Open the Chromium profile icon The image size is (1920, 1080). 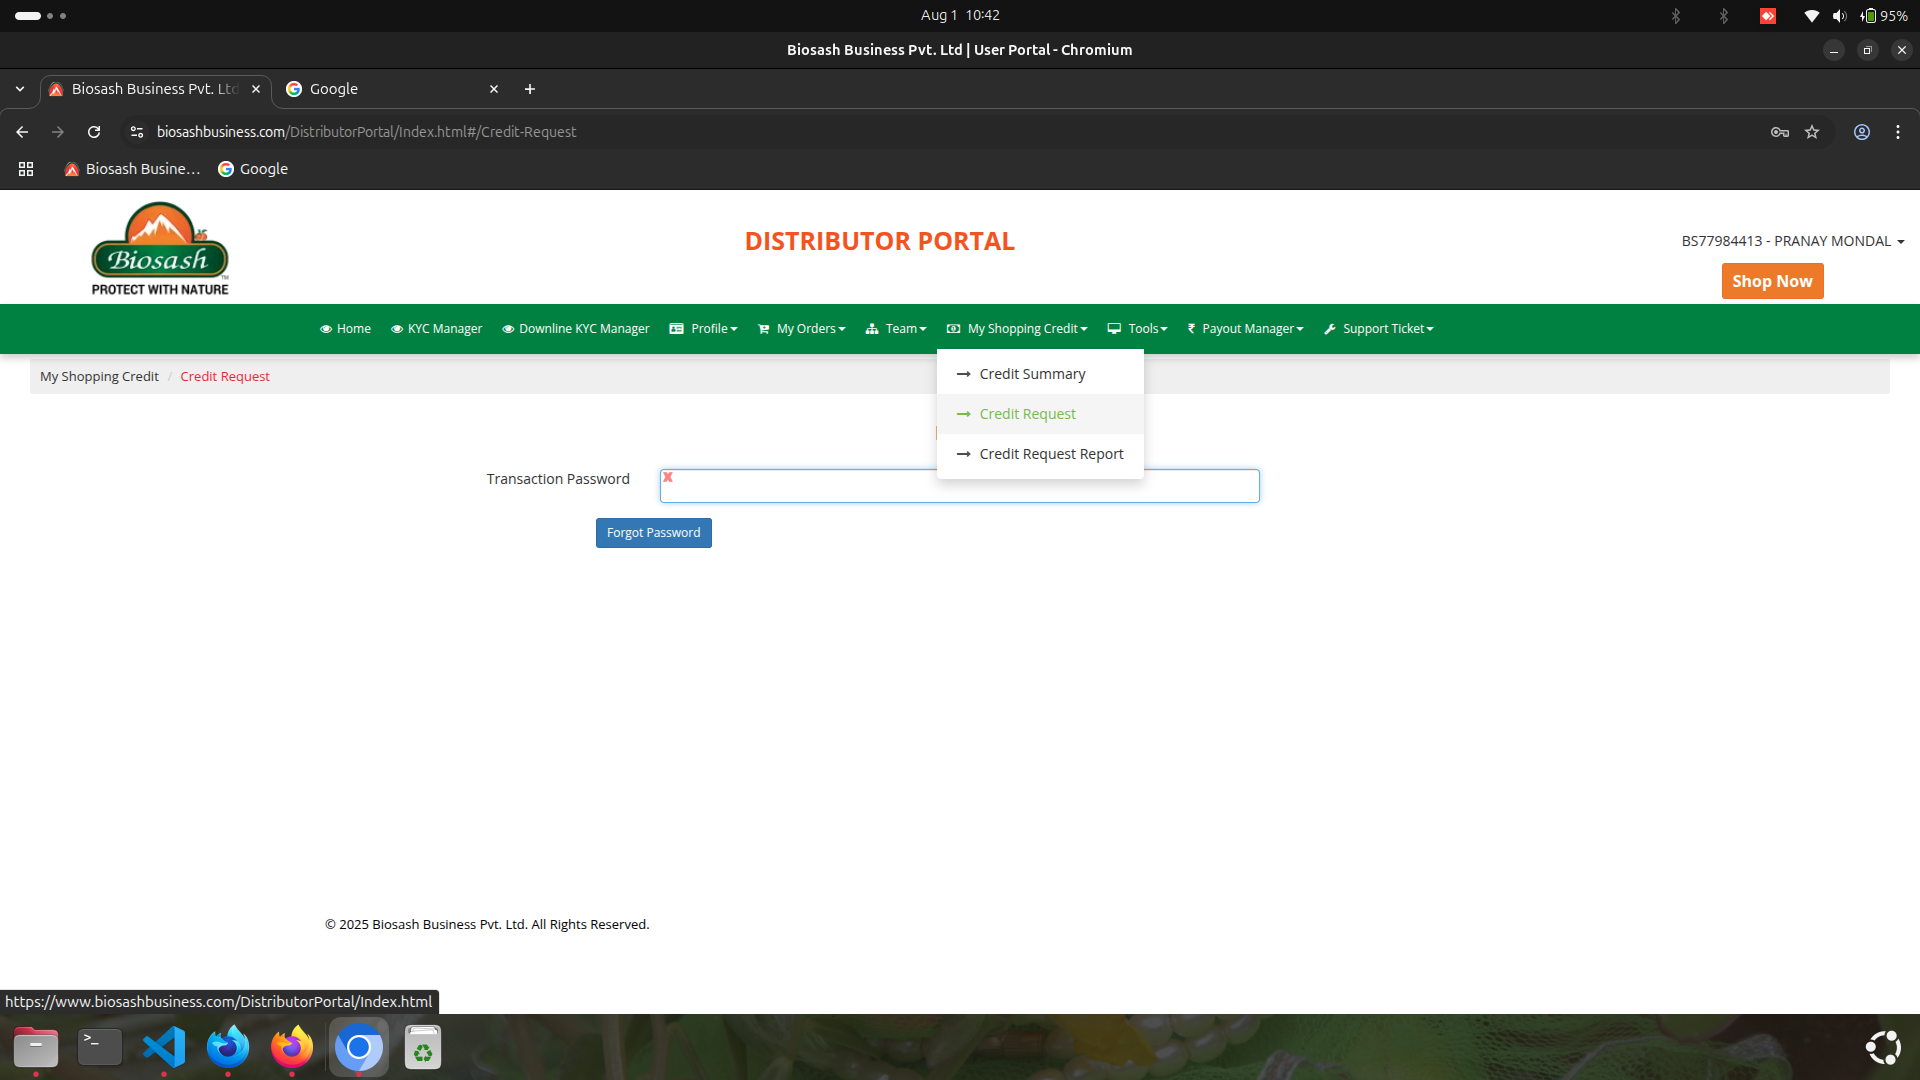[x=1862, y=132]
